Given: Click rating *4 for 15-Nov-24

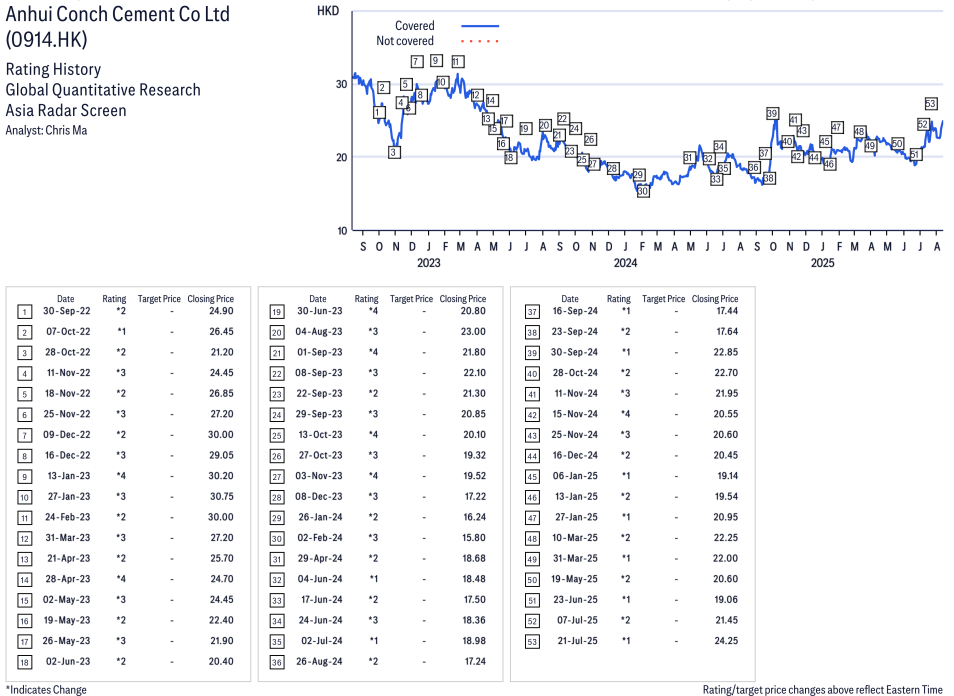Looking at the screenshot, I should (626, 414).
